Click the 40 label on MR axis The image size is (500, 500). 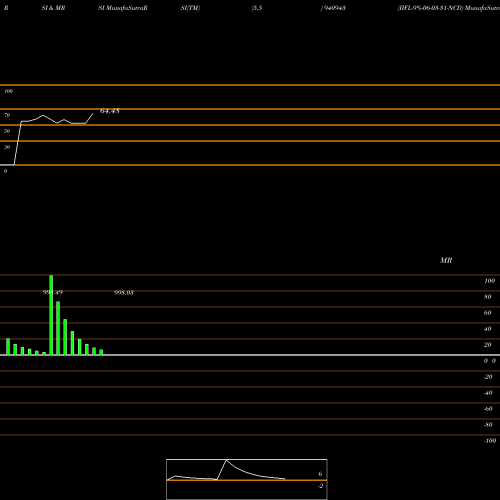[488, 329]
